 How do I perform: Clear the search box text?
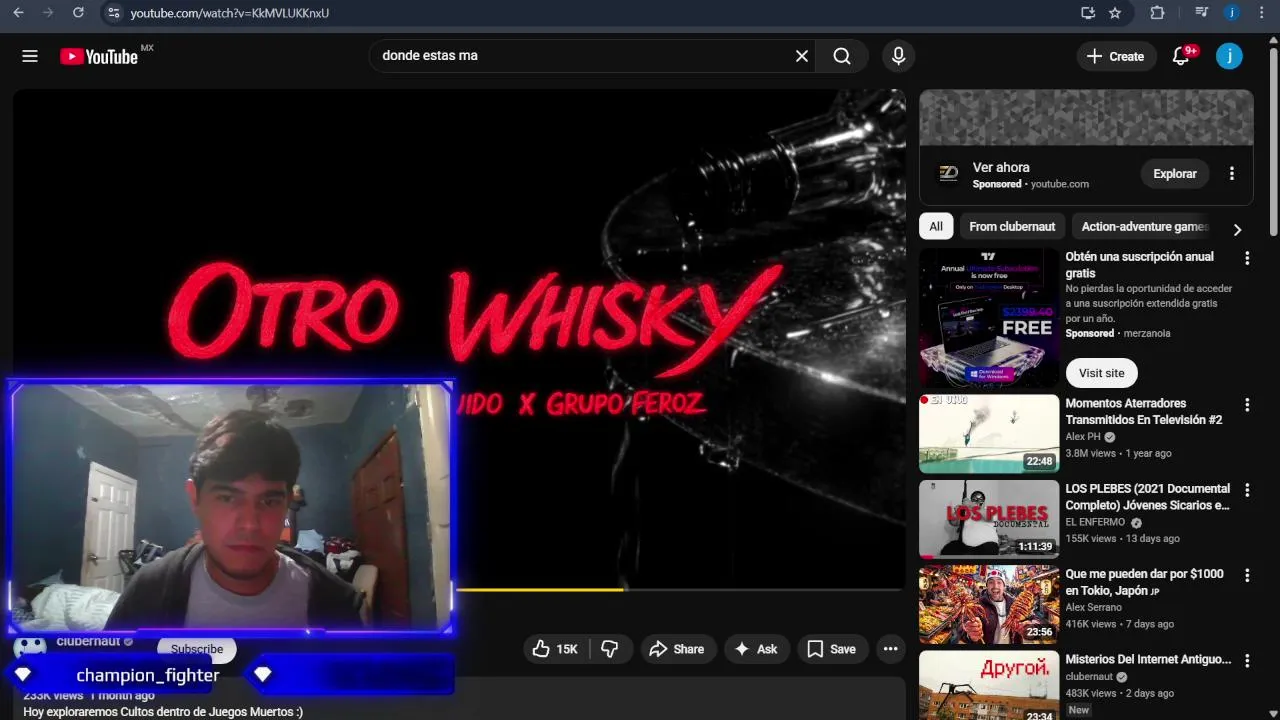click(801, 56)
